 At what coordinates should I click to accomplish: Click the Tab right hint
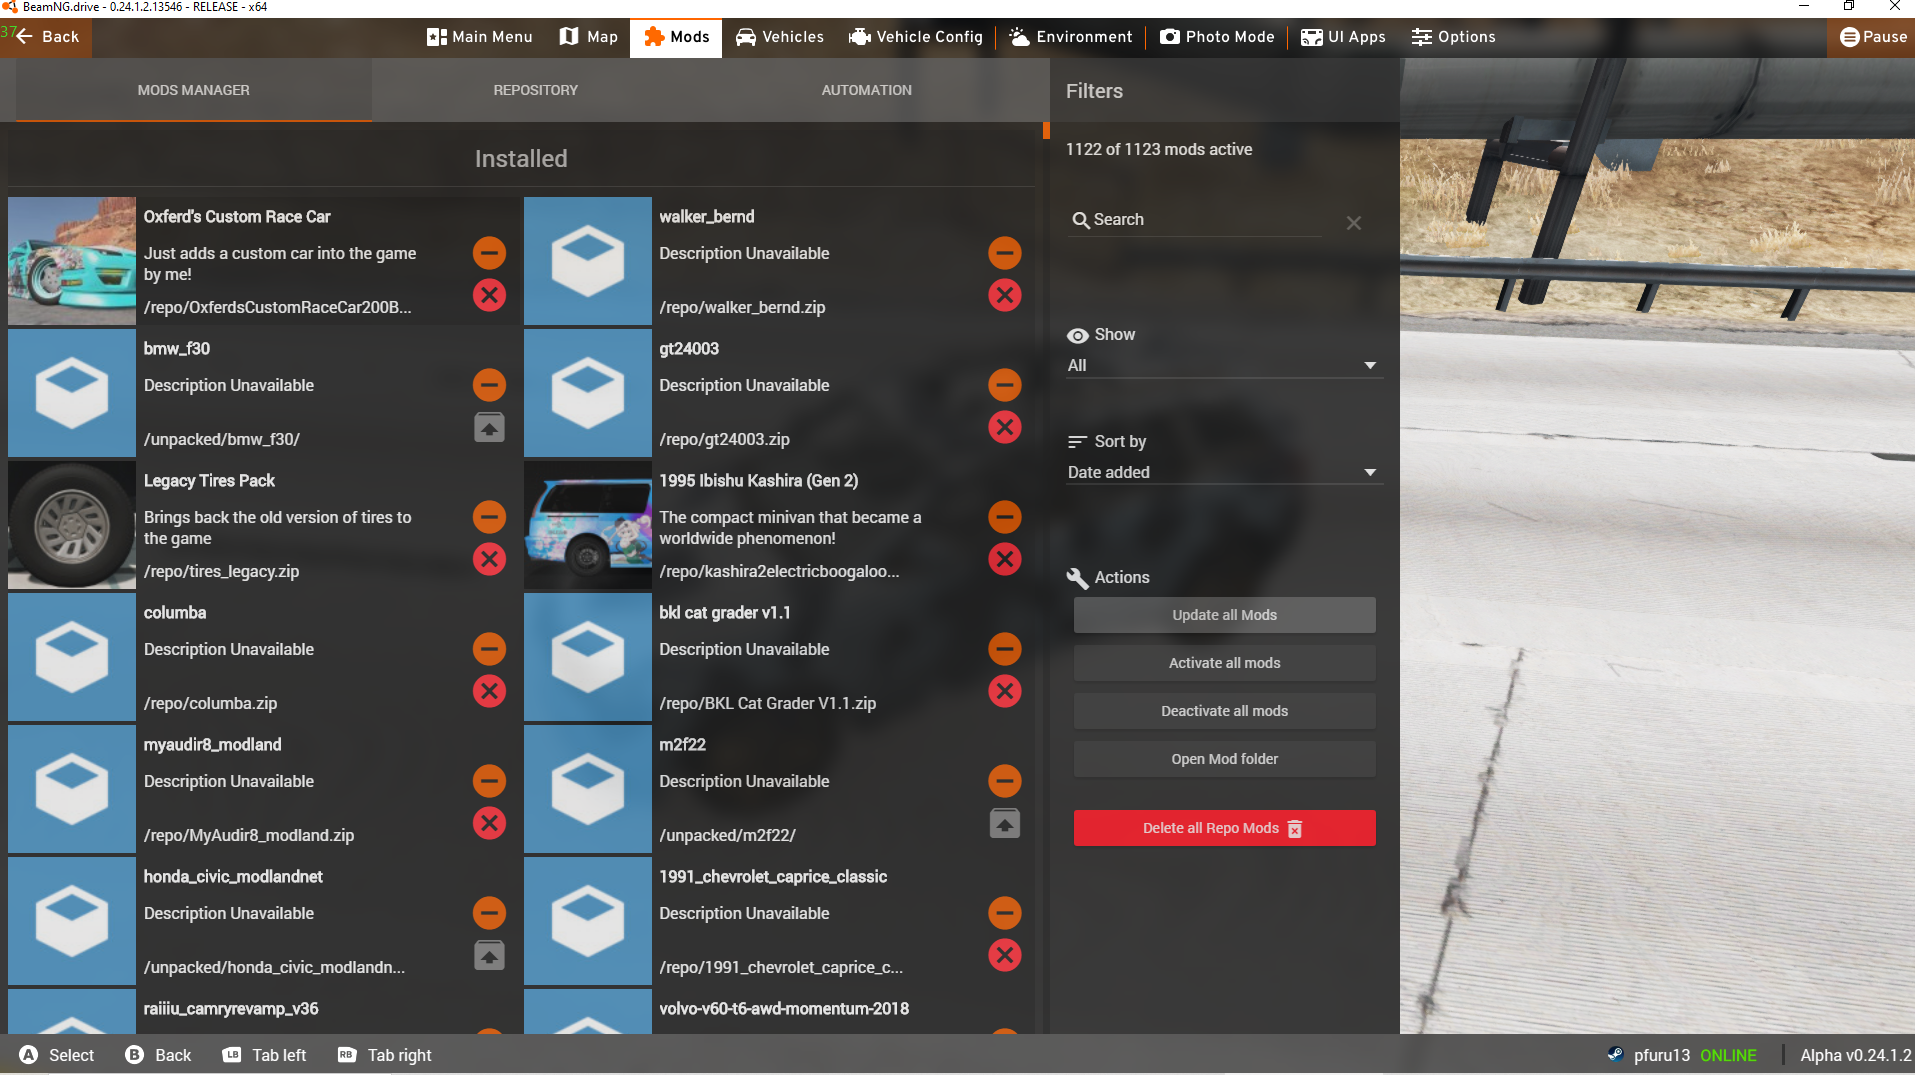(x=385, y=1055)
